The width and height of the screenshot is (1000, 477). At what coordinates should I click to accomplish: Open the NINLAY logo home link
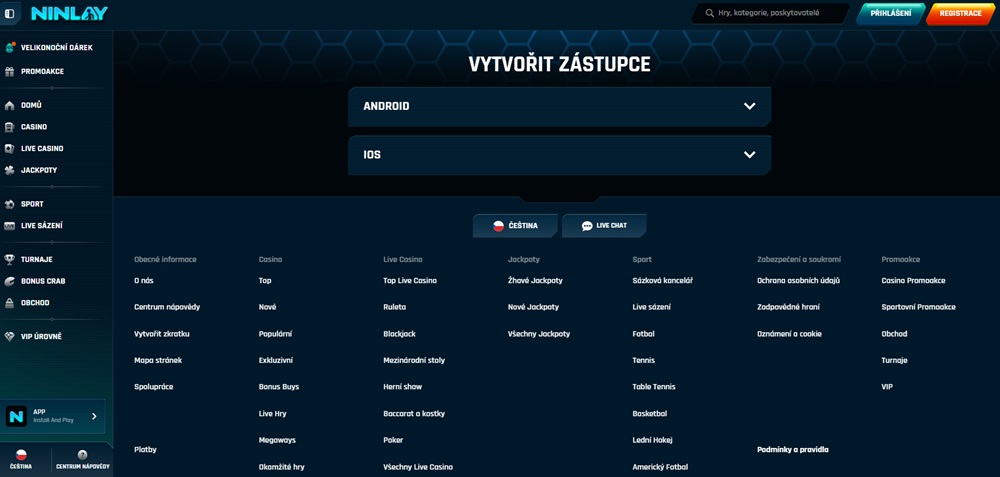pyautogui.click(x=70, y=13)
